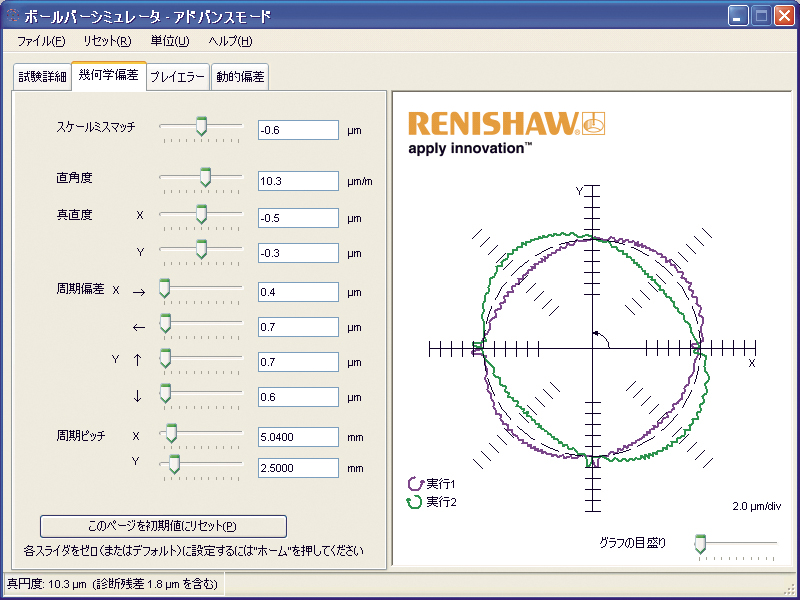Viewport: 801px width, 601px height.
Task: Switch to the プレイエラー tab
Action: pos(178,77)
